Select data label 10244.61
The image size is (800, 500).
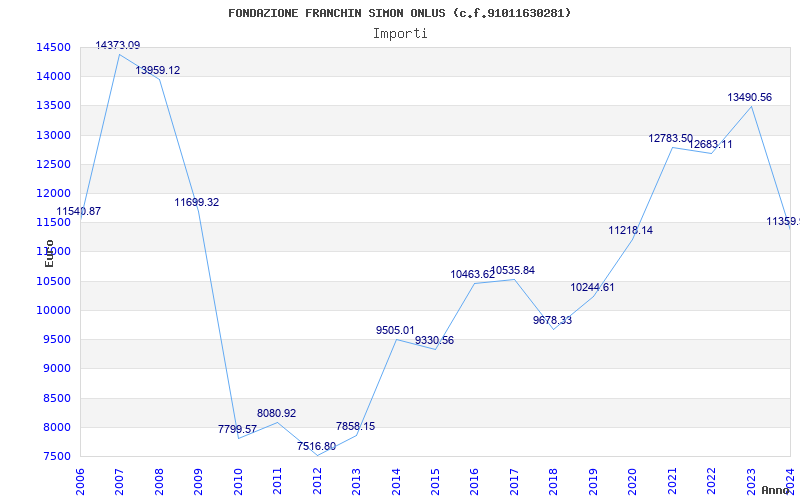click(x=592, y=287)
